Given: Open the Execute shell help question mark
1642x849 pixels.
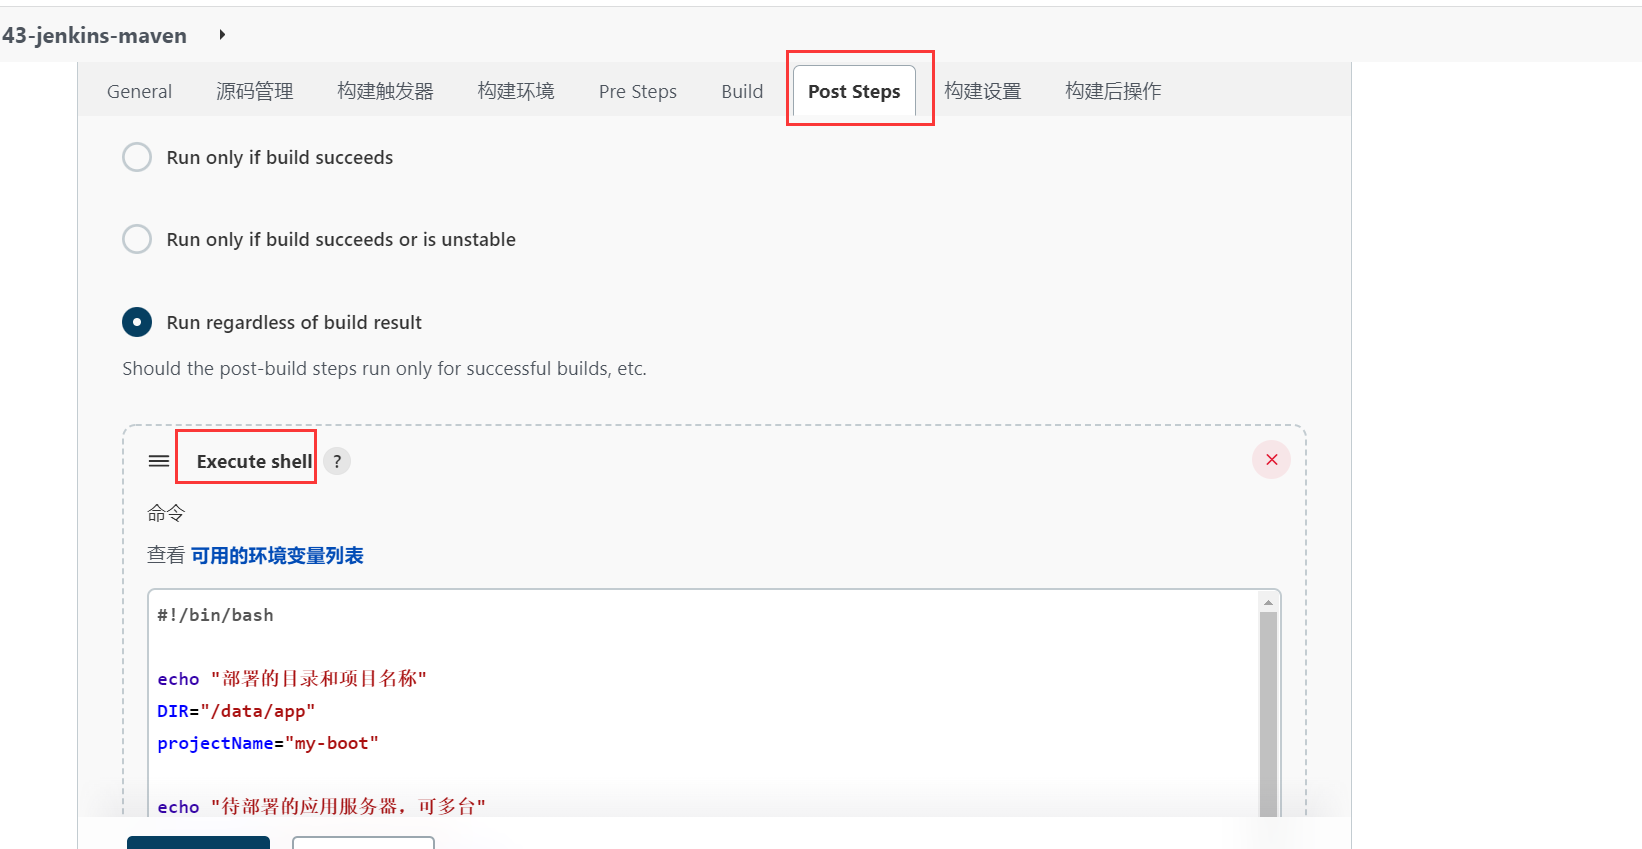Looking at the screenshot, I should pos(337,461).
